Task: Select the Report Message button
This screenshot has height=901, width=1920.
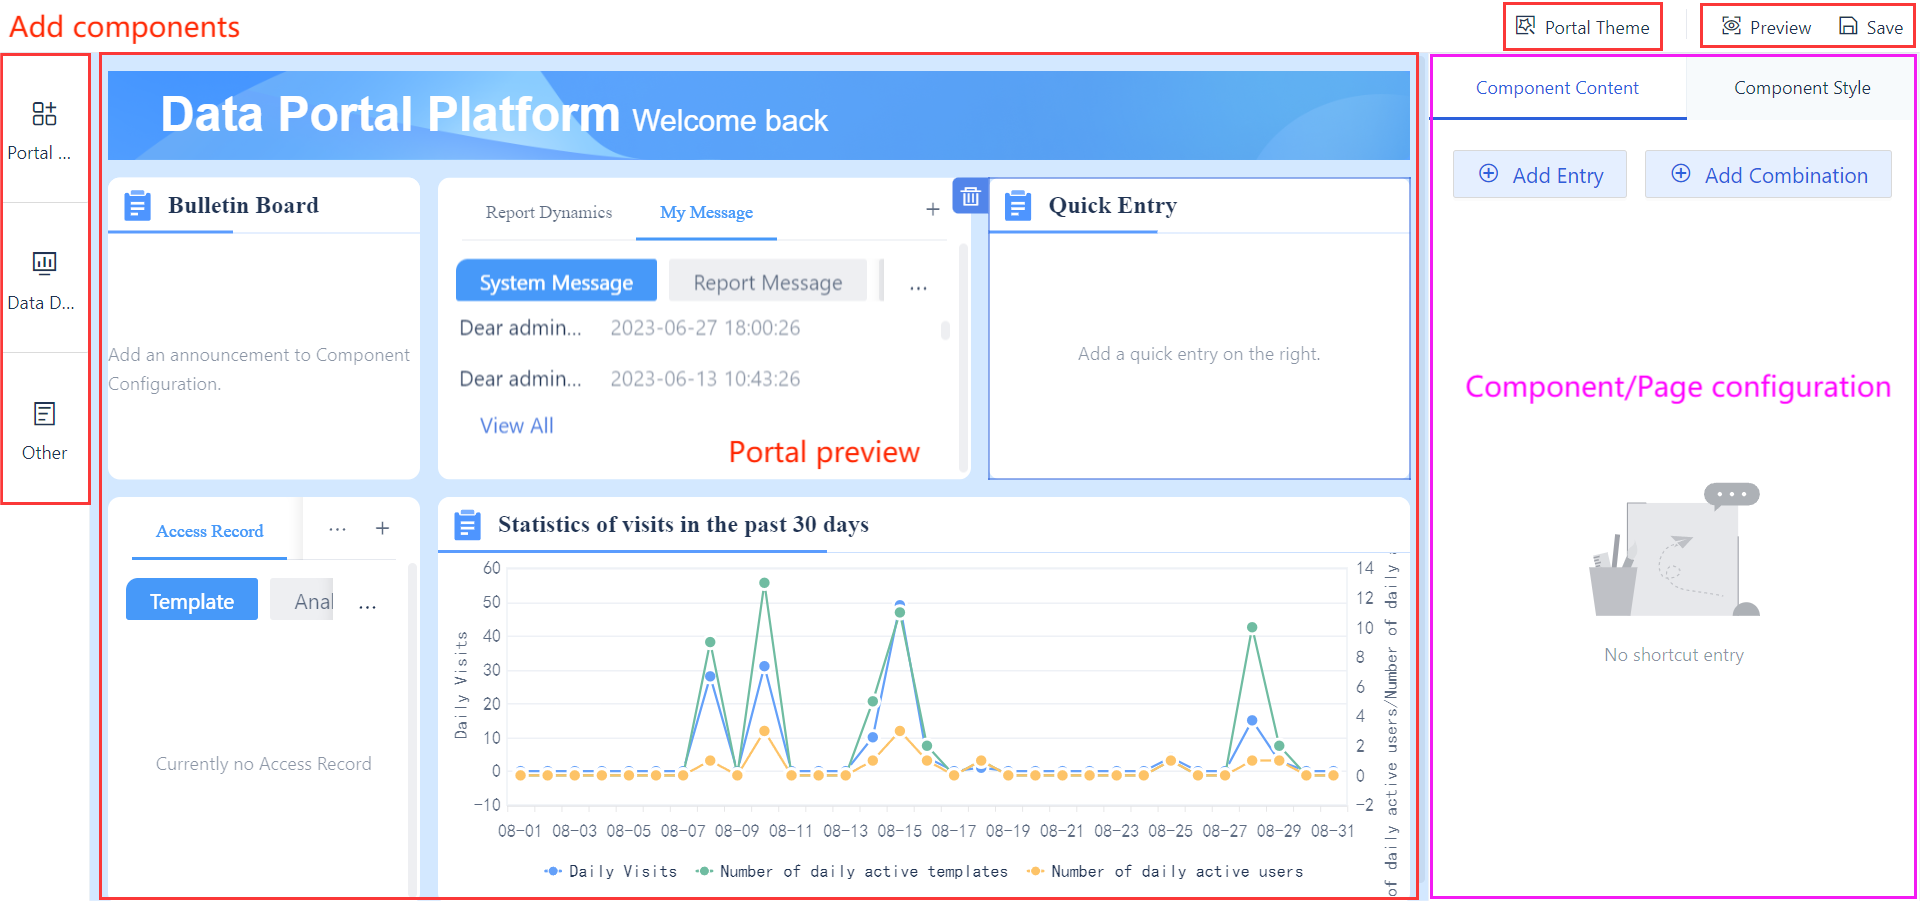Action: [x=767, y=282]
